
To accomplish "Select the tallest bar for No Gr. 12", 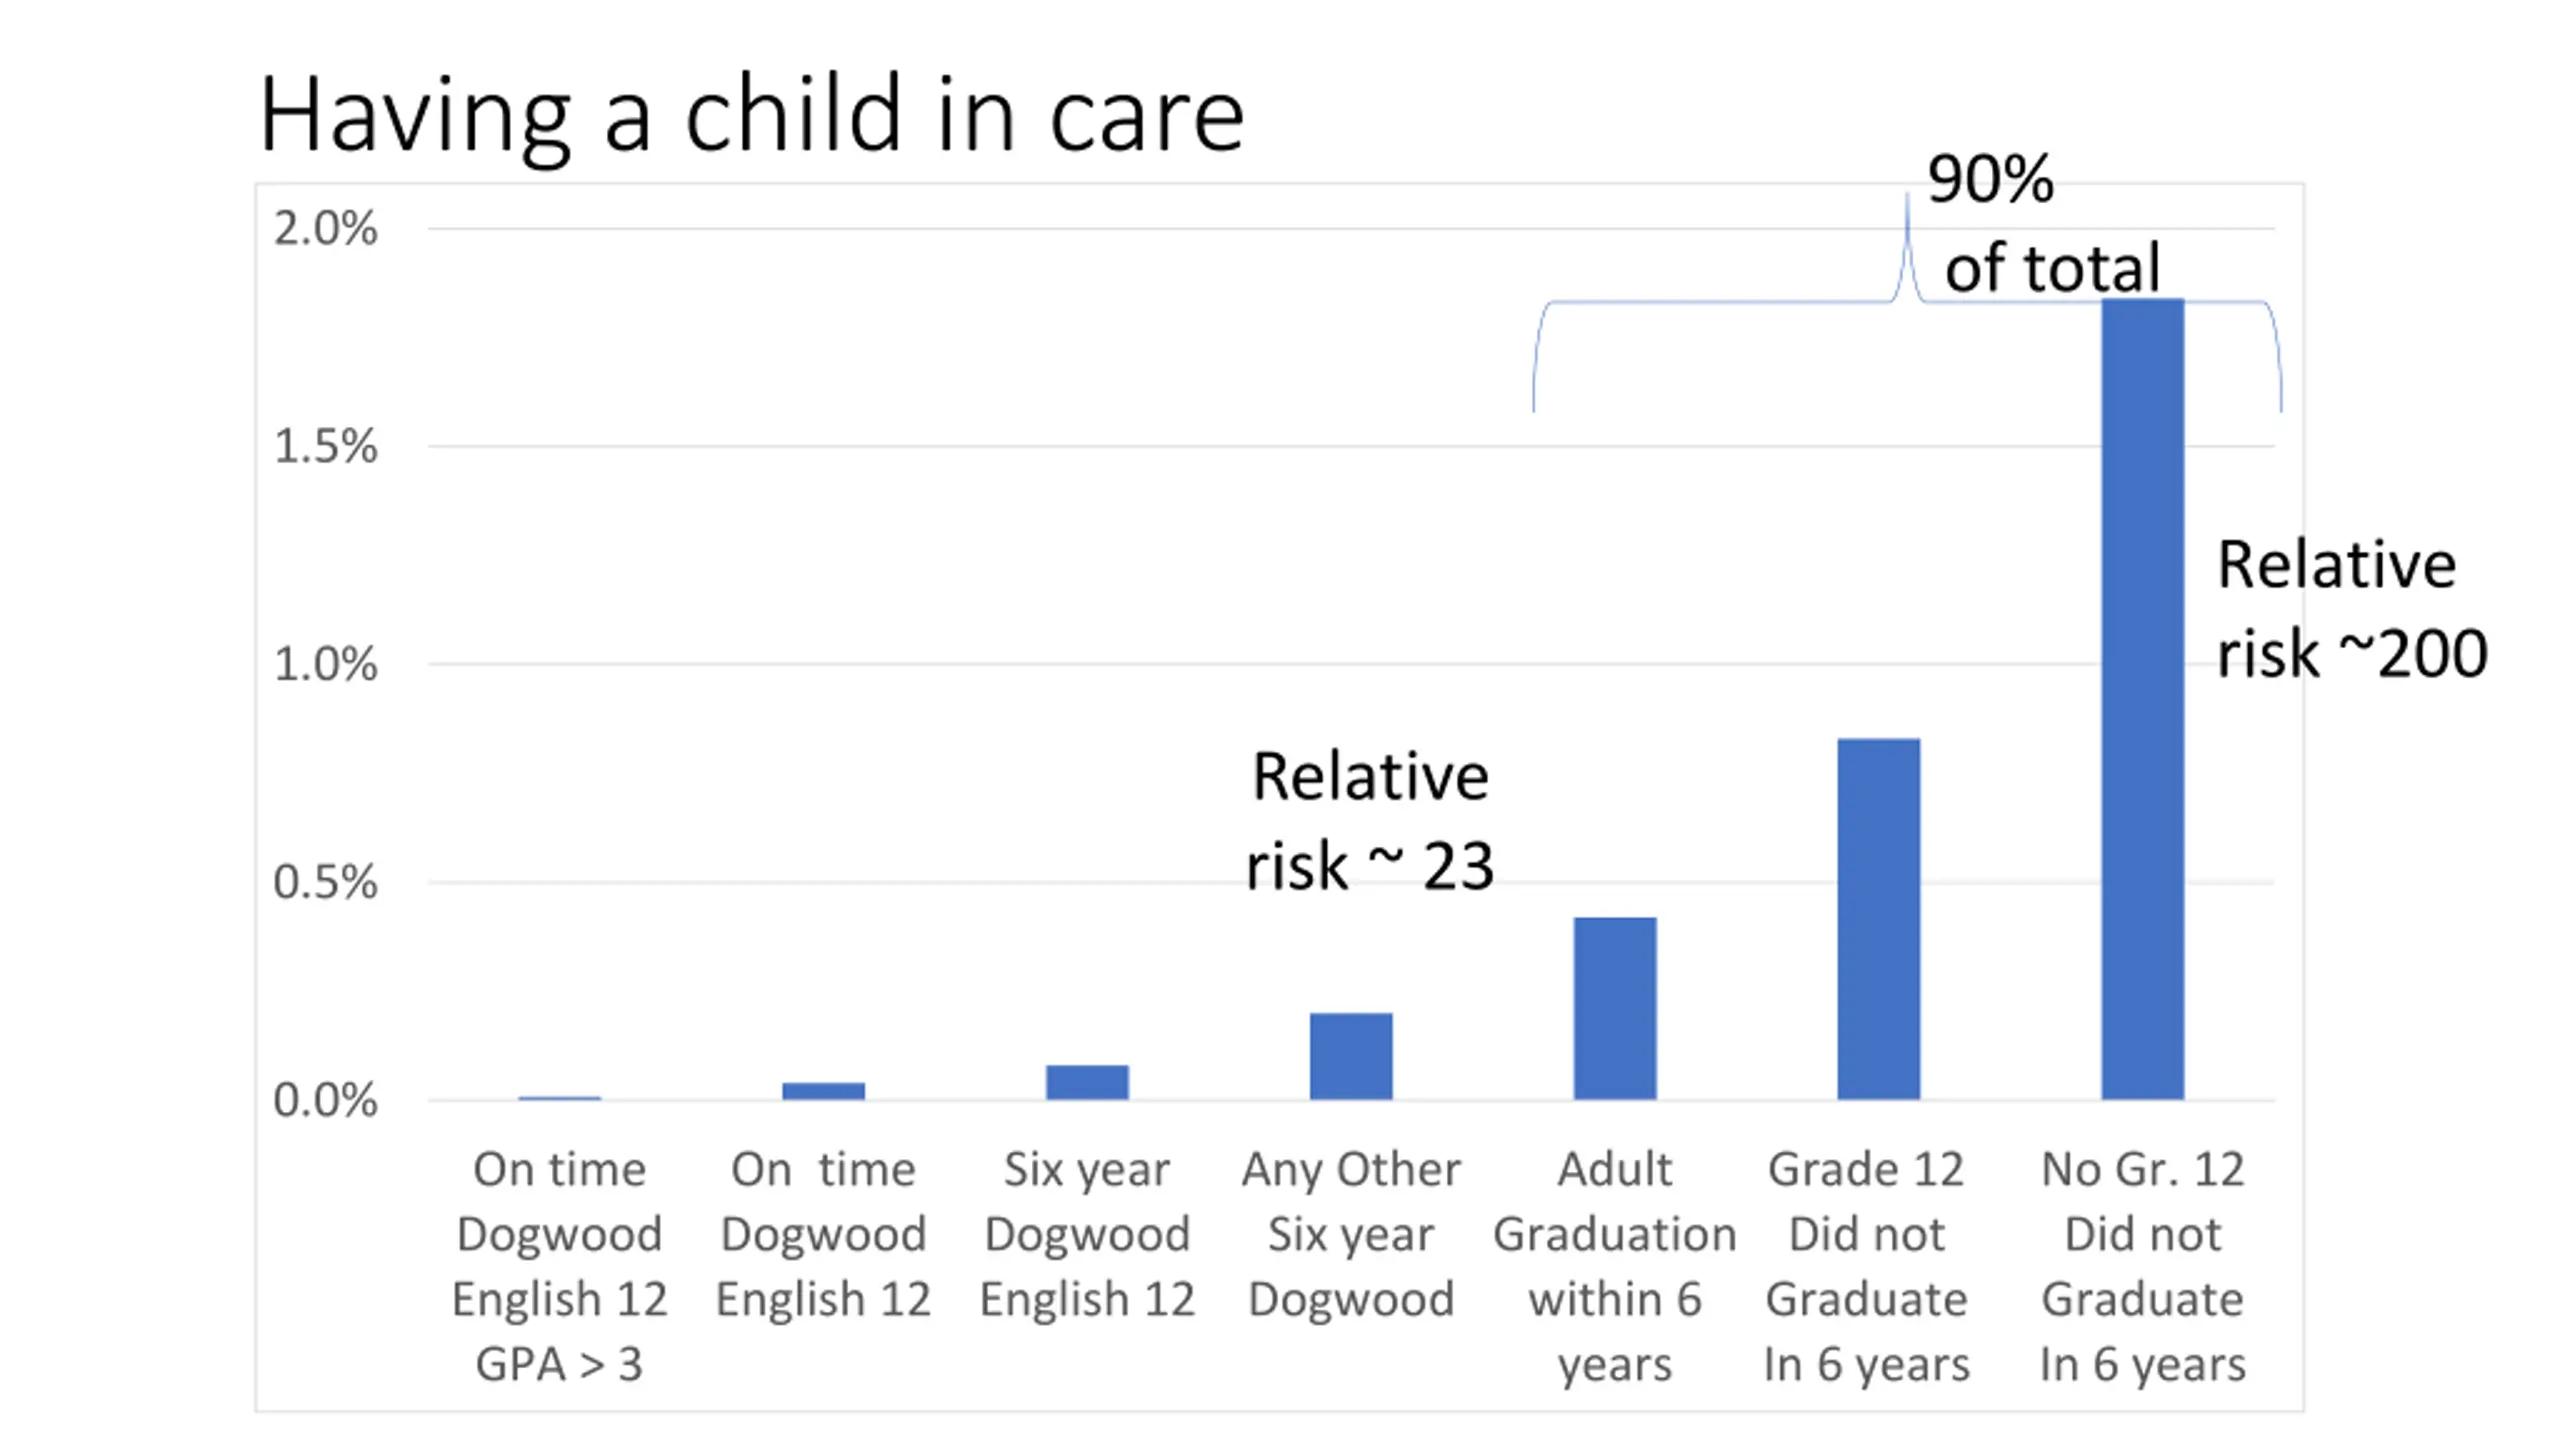I will pos(2142,700).
